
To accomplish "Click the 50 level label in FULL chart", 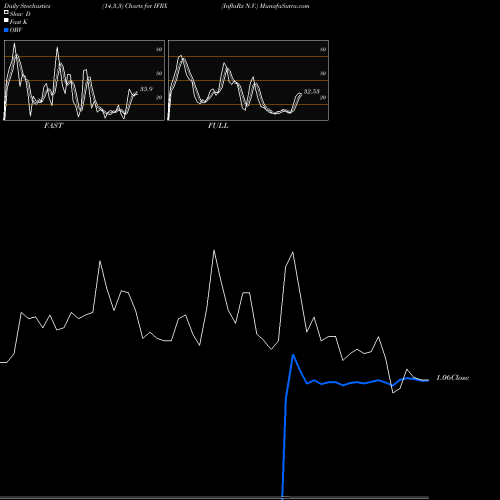I will tap(323, 73).
